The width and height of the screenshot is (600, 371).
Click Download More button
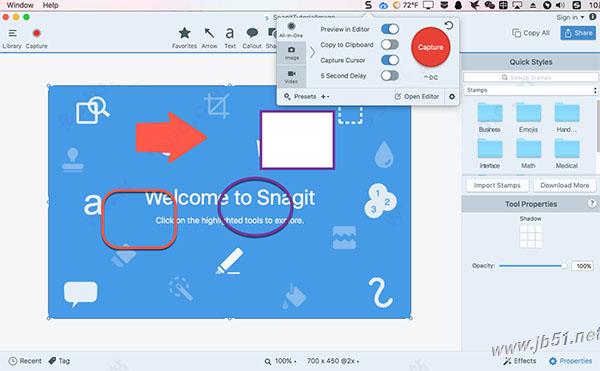pyautogui.click(x=564, y=185)
